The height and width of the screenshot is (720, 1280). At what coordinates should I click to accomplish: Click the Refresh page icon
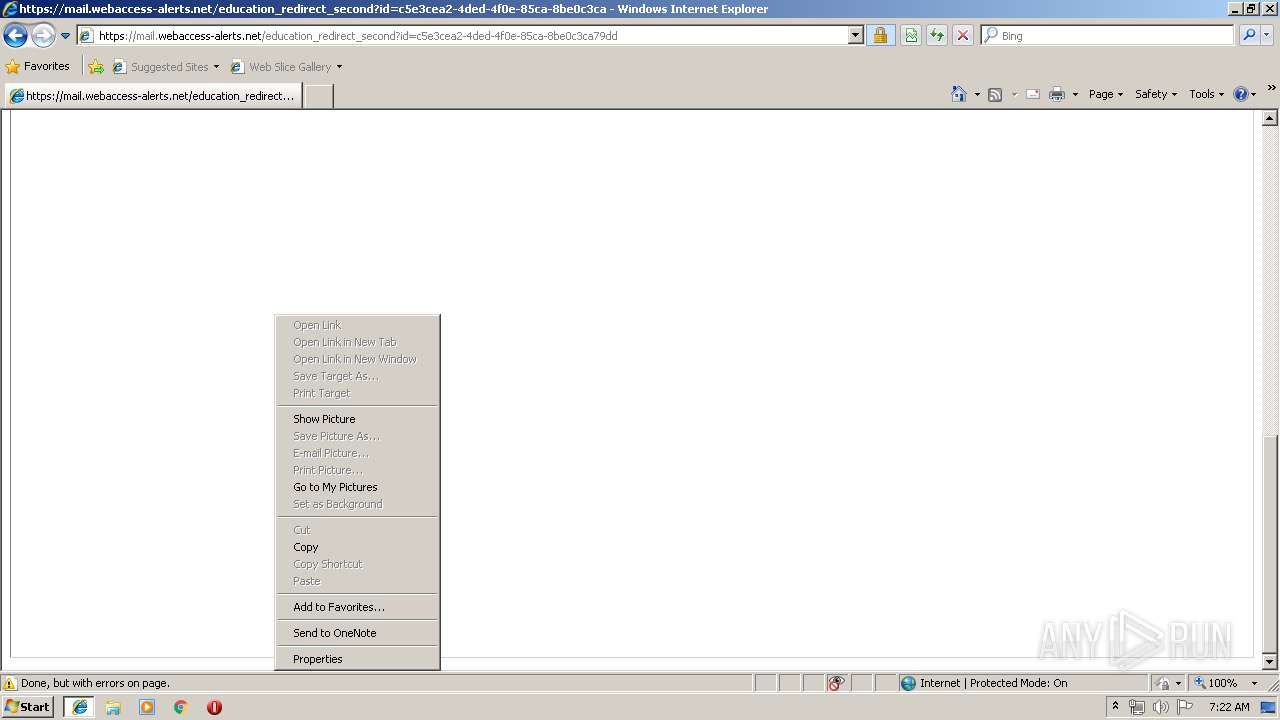click(937, 36)
